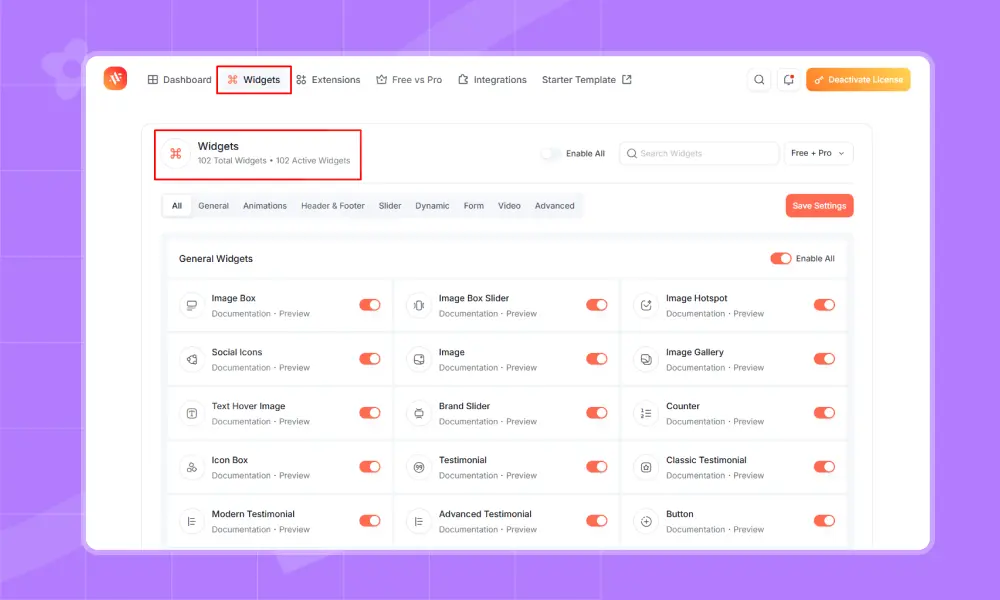Click the Counter widget icon
Viewport: 1000px width, 600px height.
point(646,413)
